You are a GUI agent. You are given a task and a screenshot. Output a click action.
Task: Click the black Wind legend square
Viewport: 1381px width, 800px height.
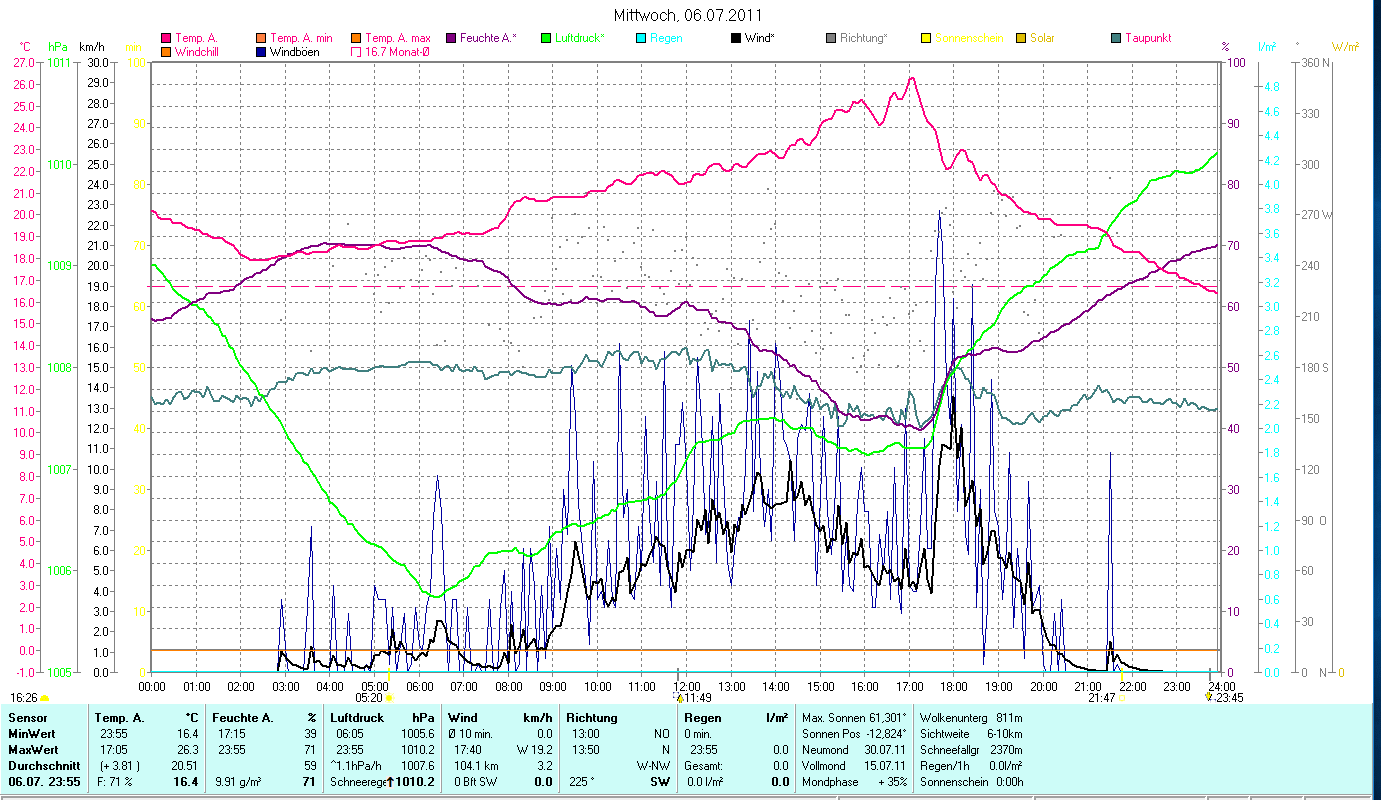tap(735, 38)
